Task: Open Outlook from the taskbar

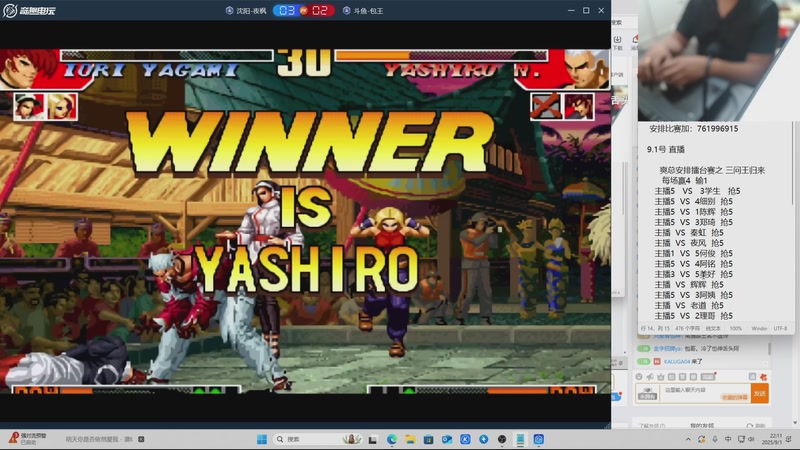Action: (x=447, y=439)
